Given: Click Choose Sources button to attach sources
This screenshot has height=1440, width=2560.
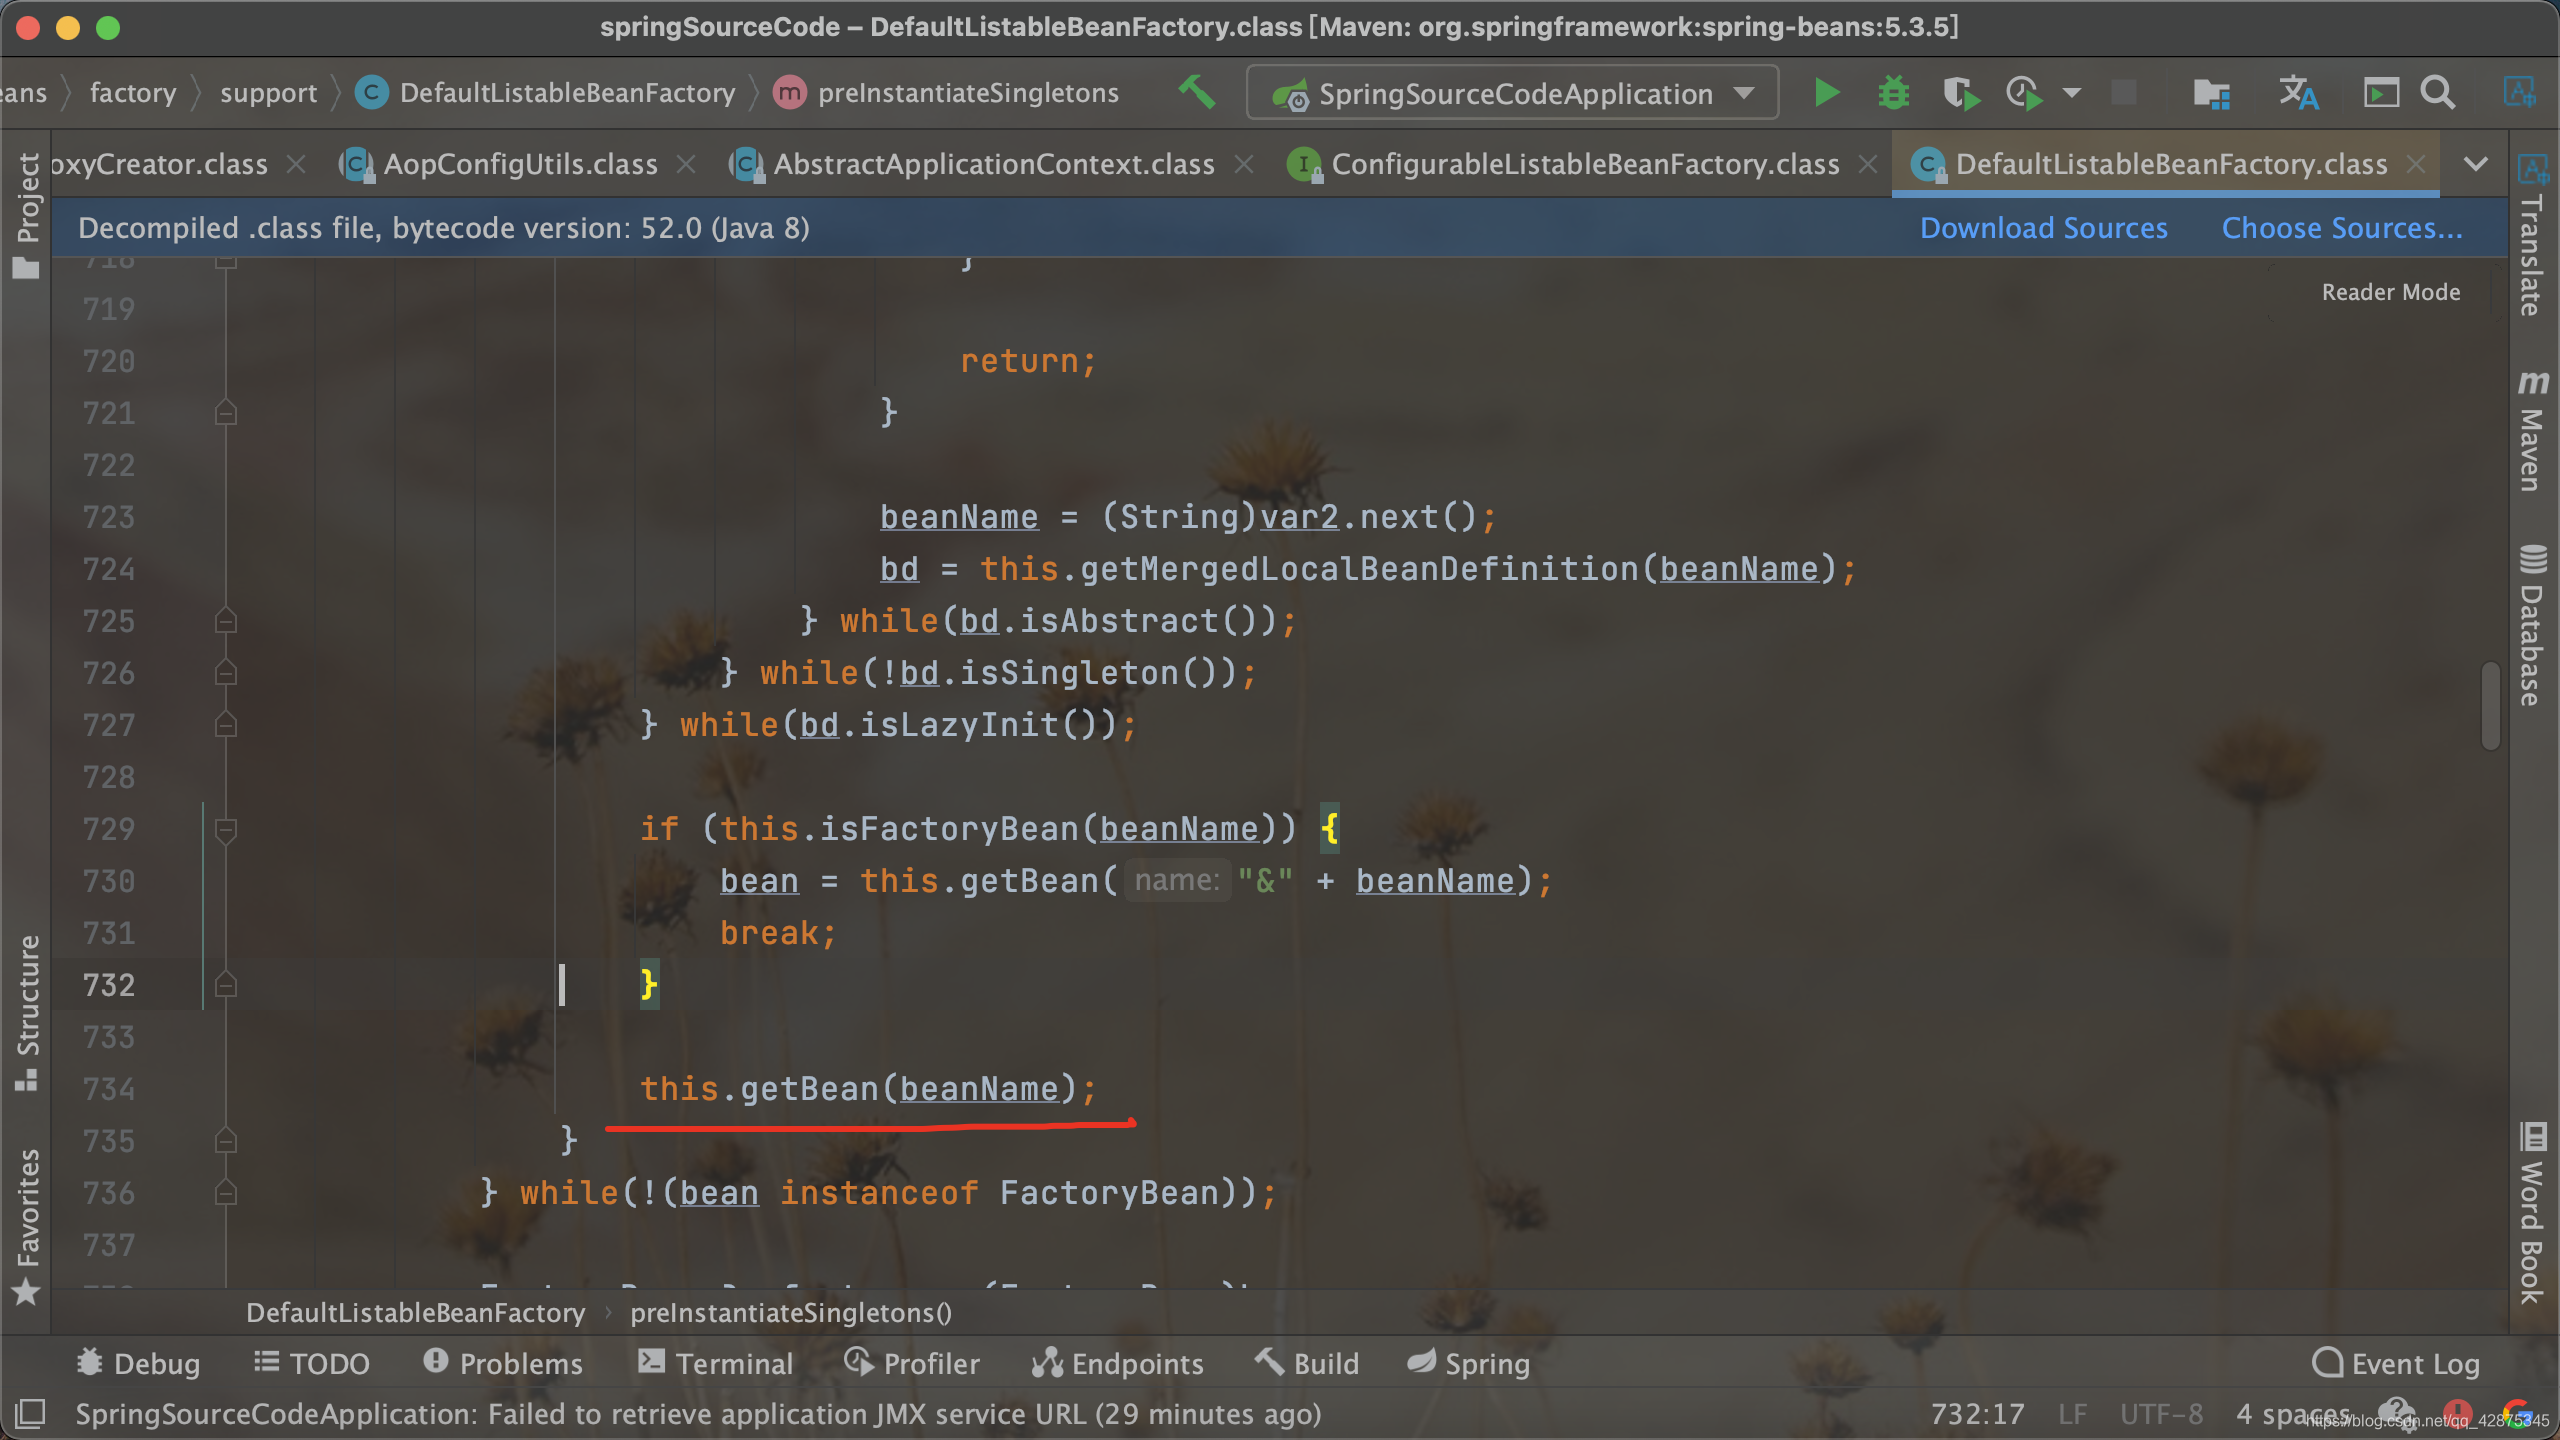Looking at the screenshot, I should pyautogui.click(x=2338, y=227).
